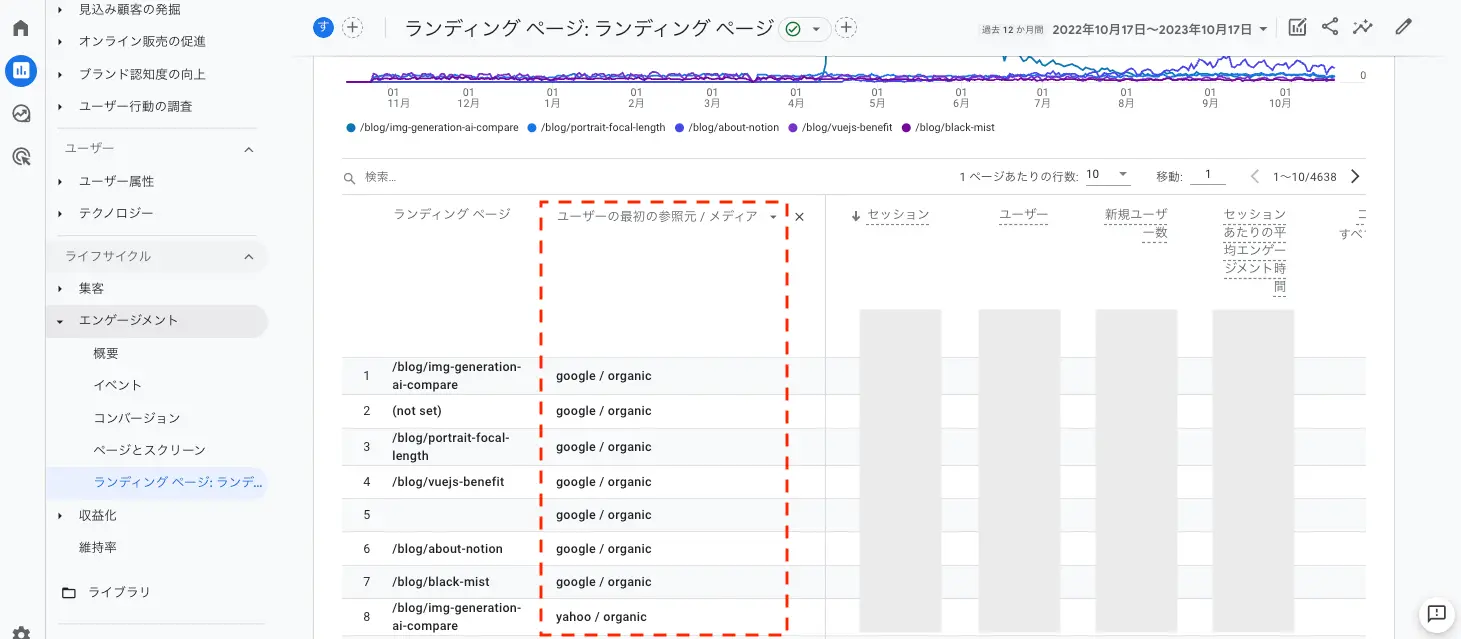
Task: Open the Insights sparkline icon
Action: [x=1362, y=28]
